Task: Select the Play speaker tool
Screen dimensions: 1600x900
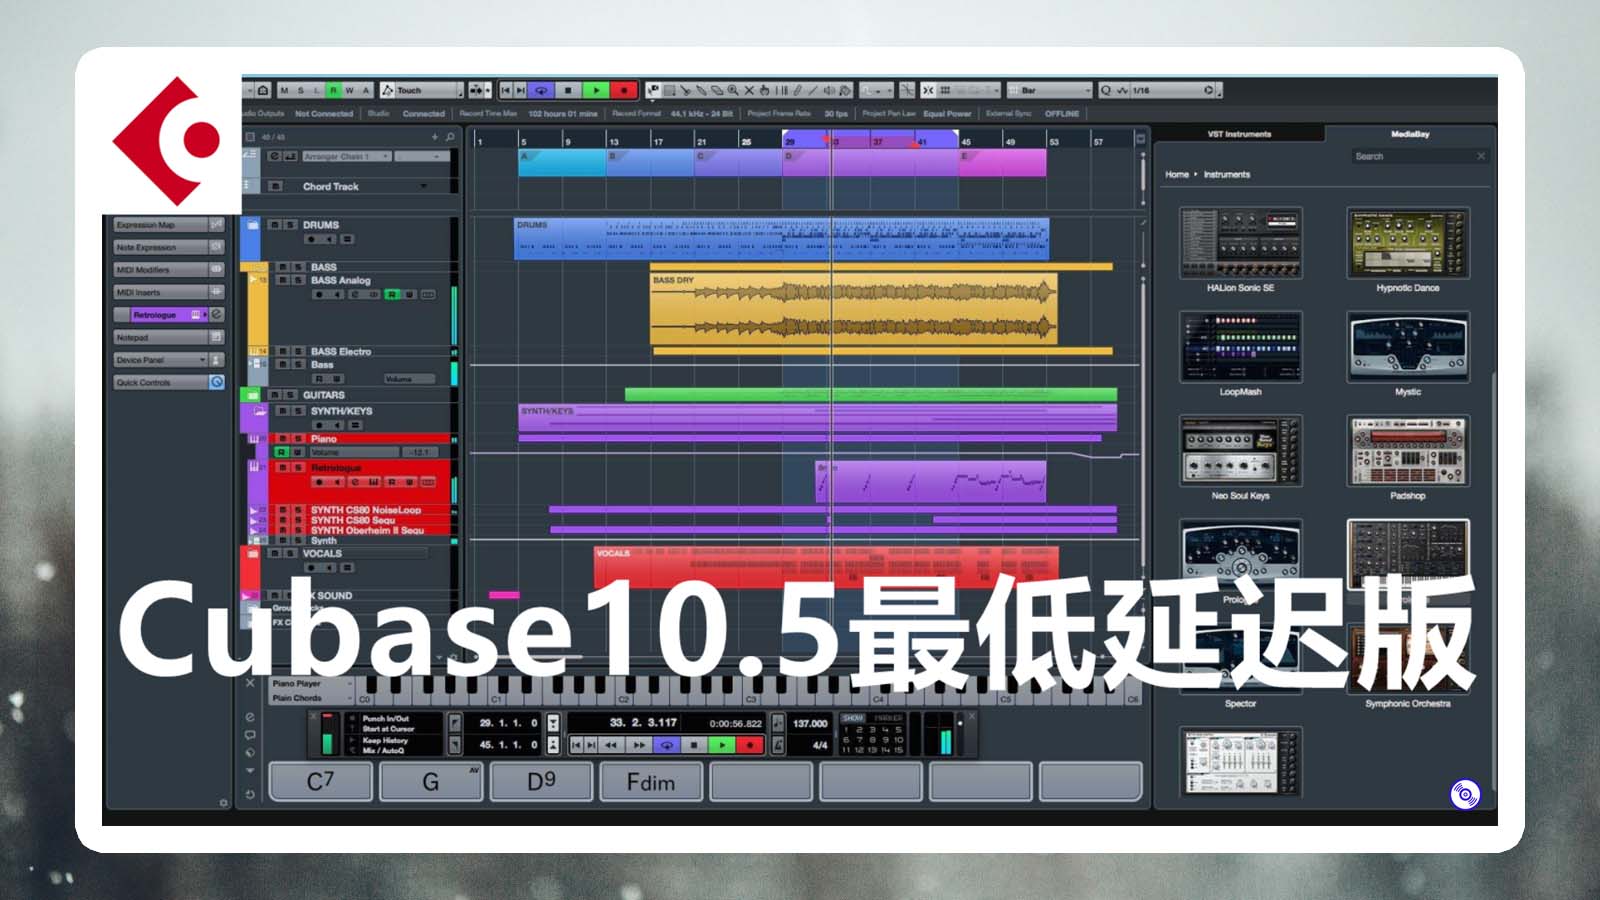Action: tap(829, 90)
